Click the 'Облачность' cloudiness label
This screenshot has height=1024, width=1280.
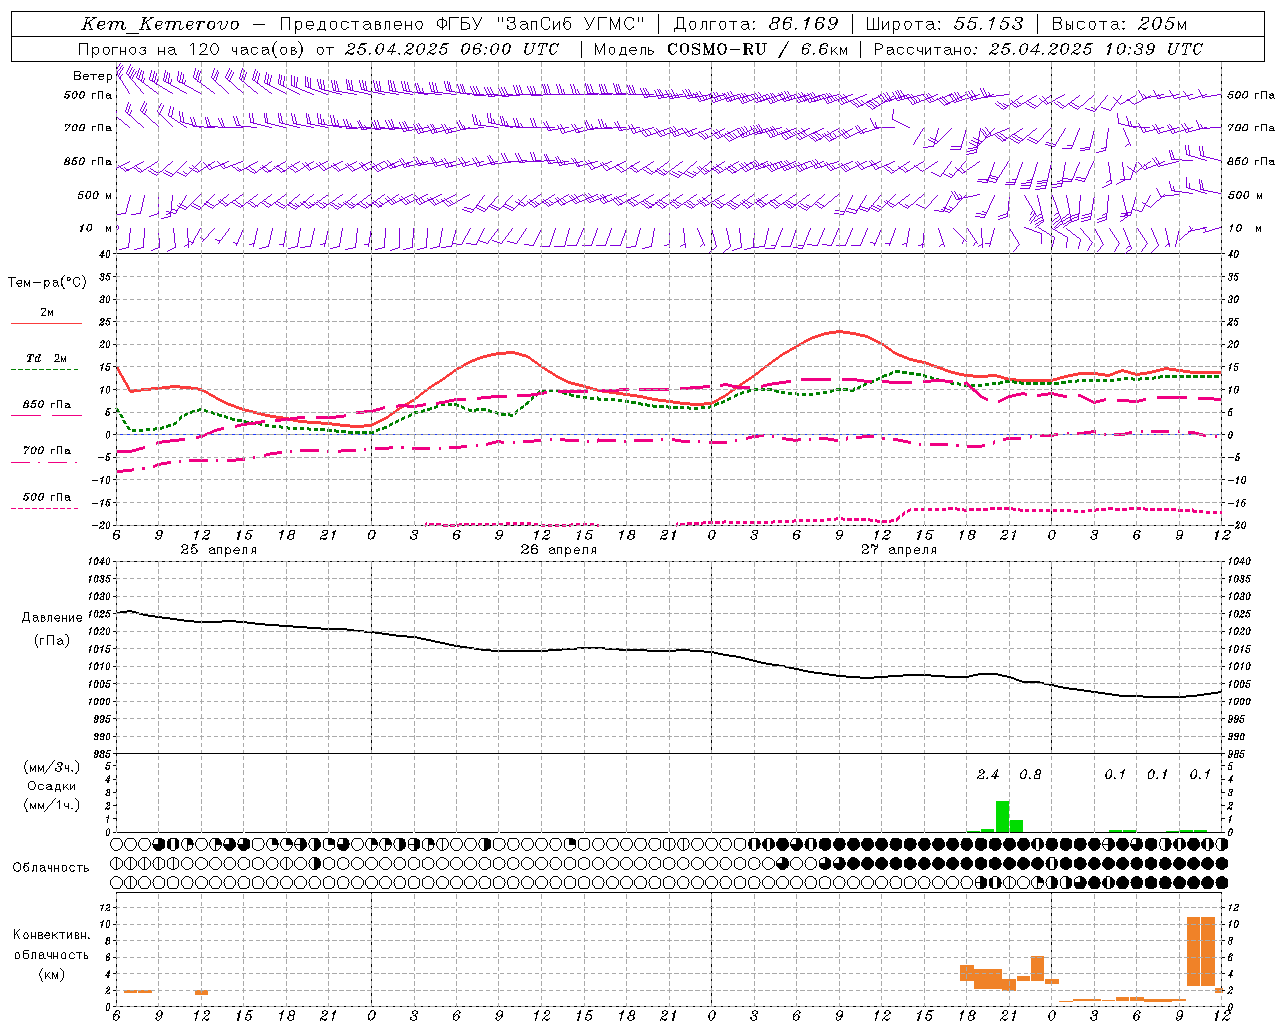pos(51,868)
